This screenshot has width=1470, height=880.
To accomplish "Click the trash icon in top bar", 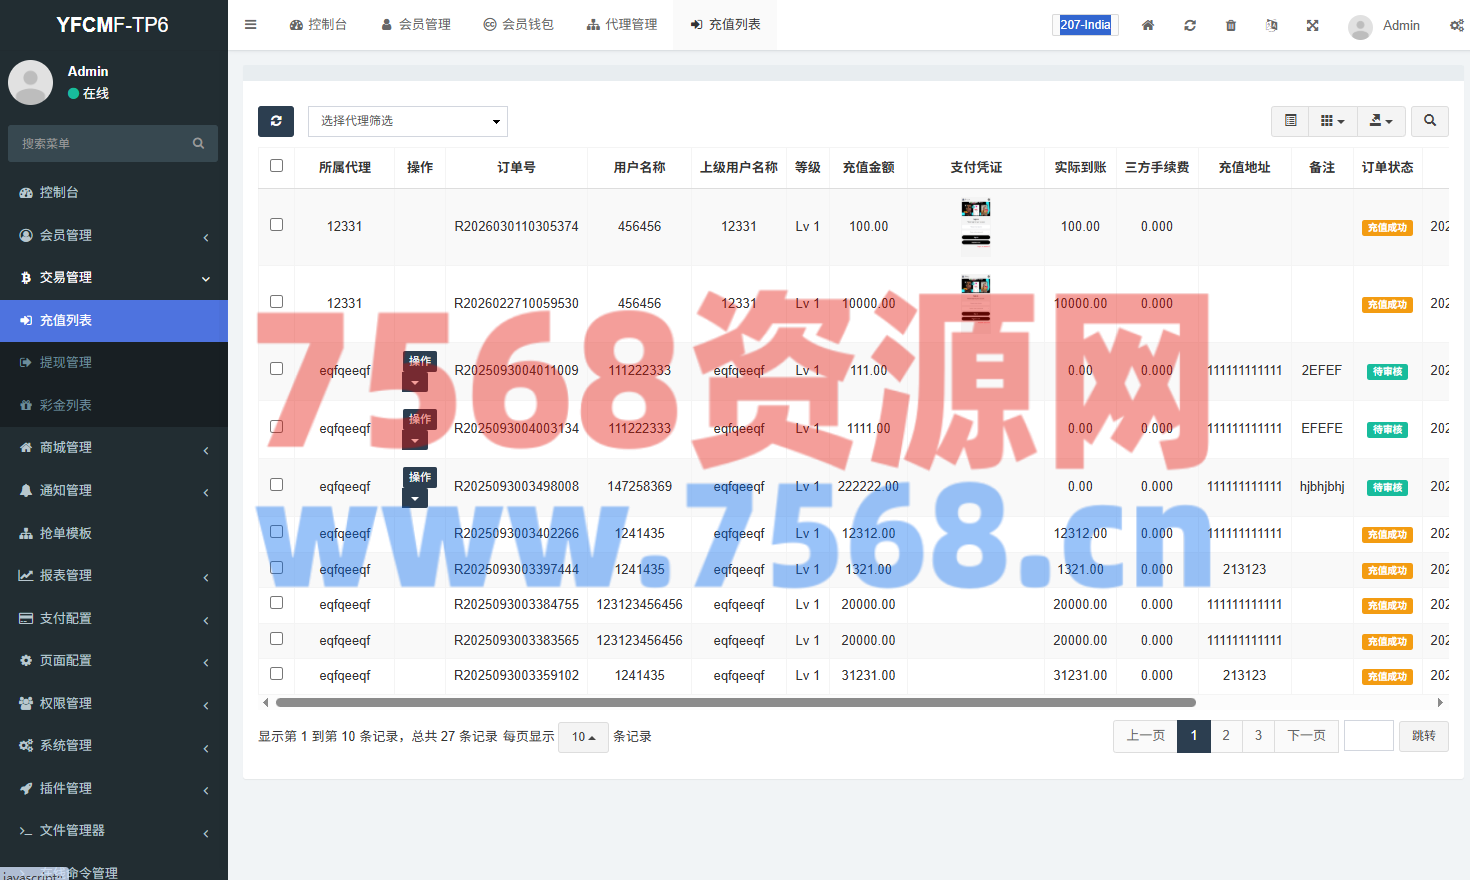I will coord(1231,25).
